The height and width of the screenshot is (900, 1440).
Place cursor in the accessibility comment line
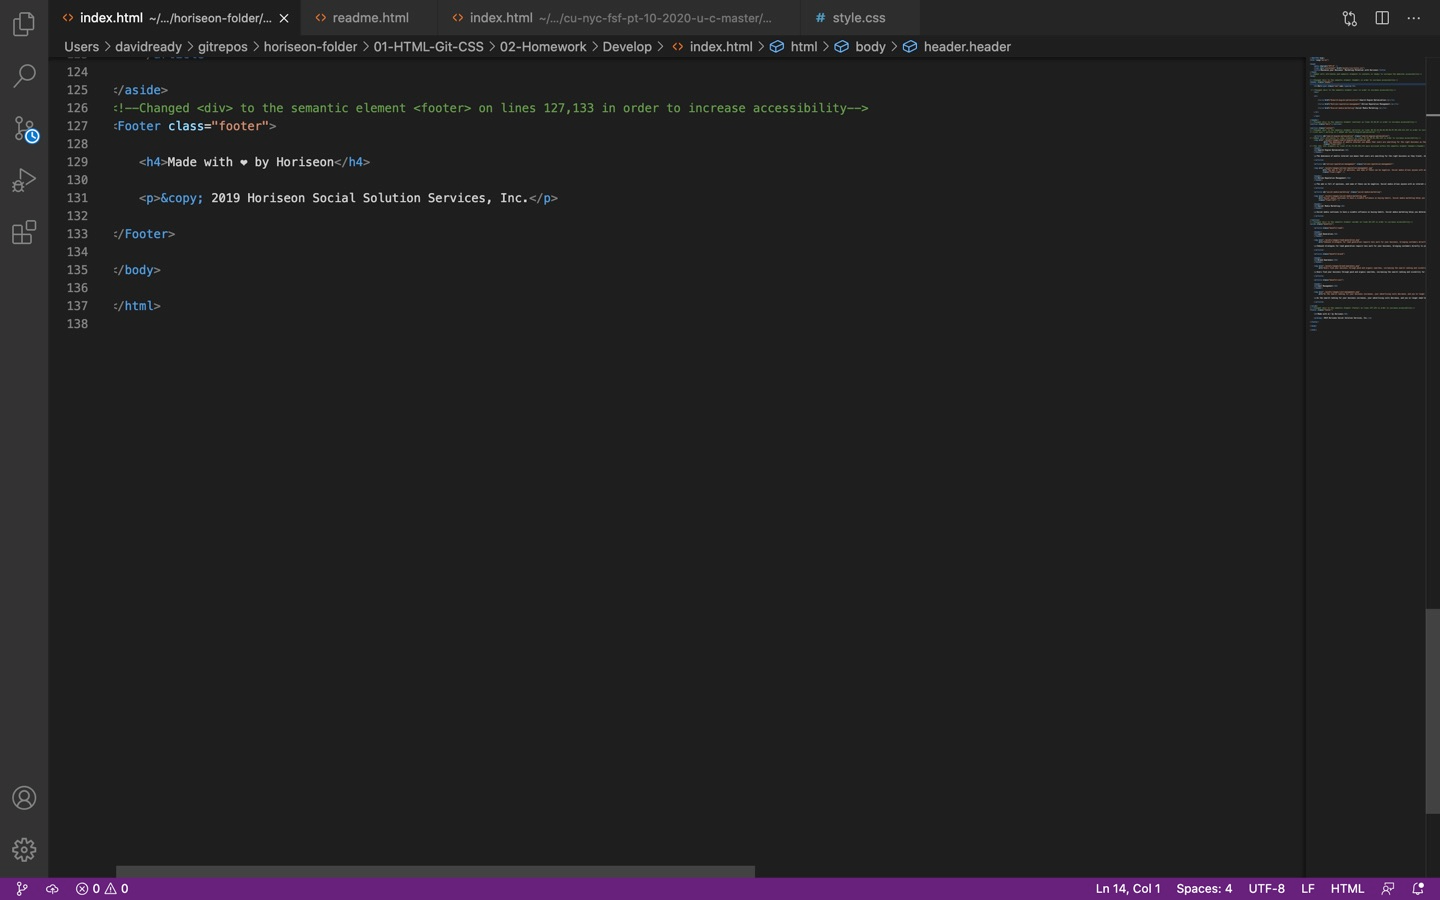click(490, 108)
